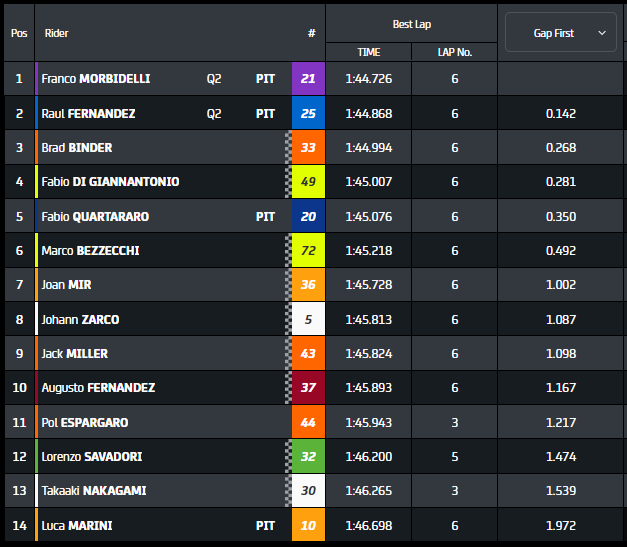The width and height of the screenshot is (627, 547).
Task: Click Brad Binder's orange number 33 badge
Action: (x=308, y=148)
